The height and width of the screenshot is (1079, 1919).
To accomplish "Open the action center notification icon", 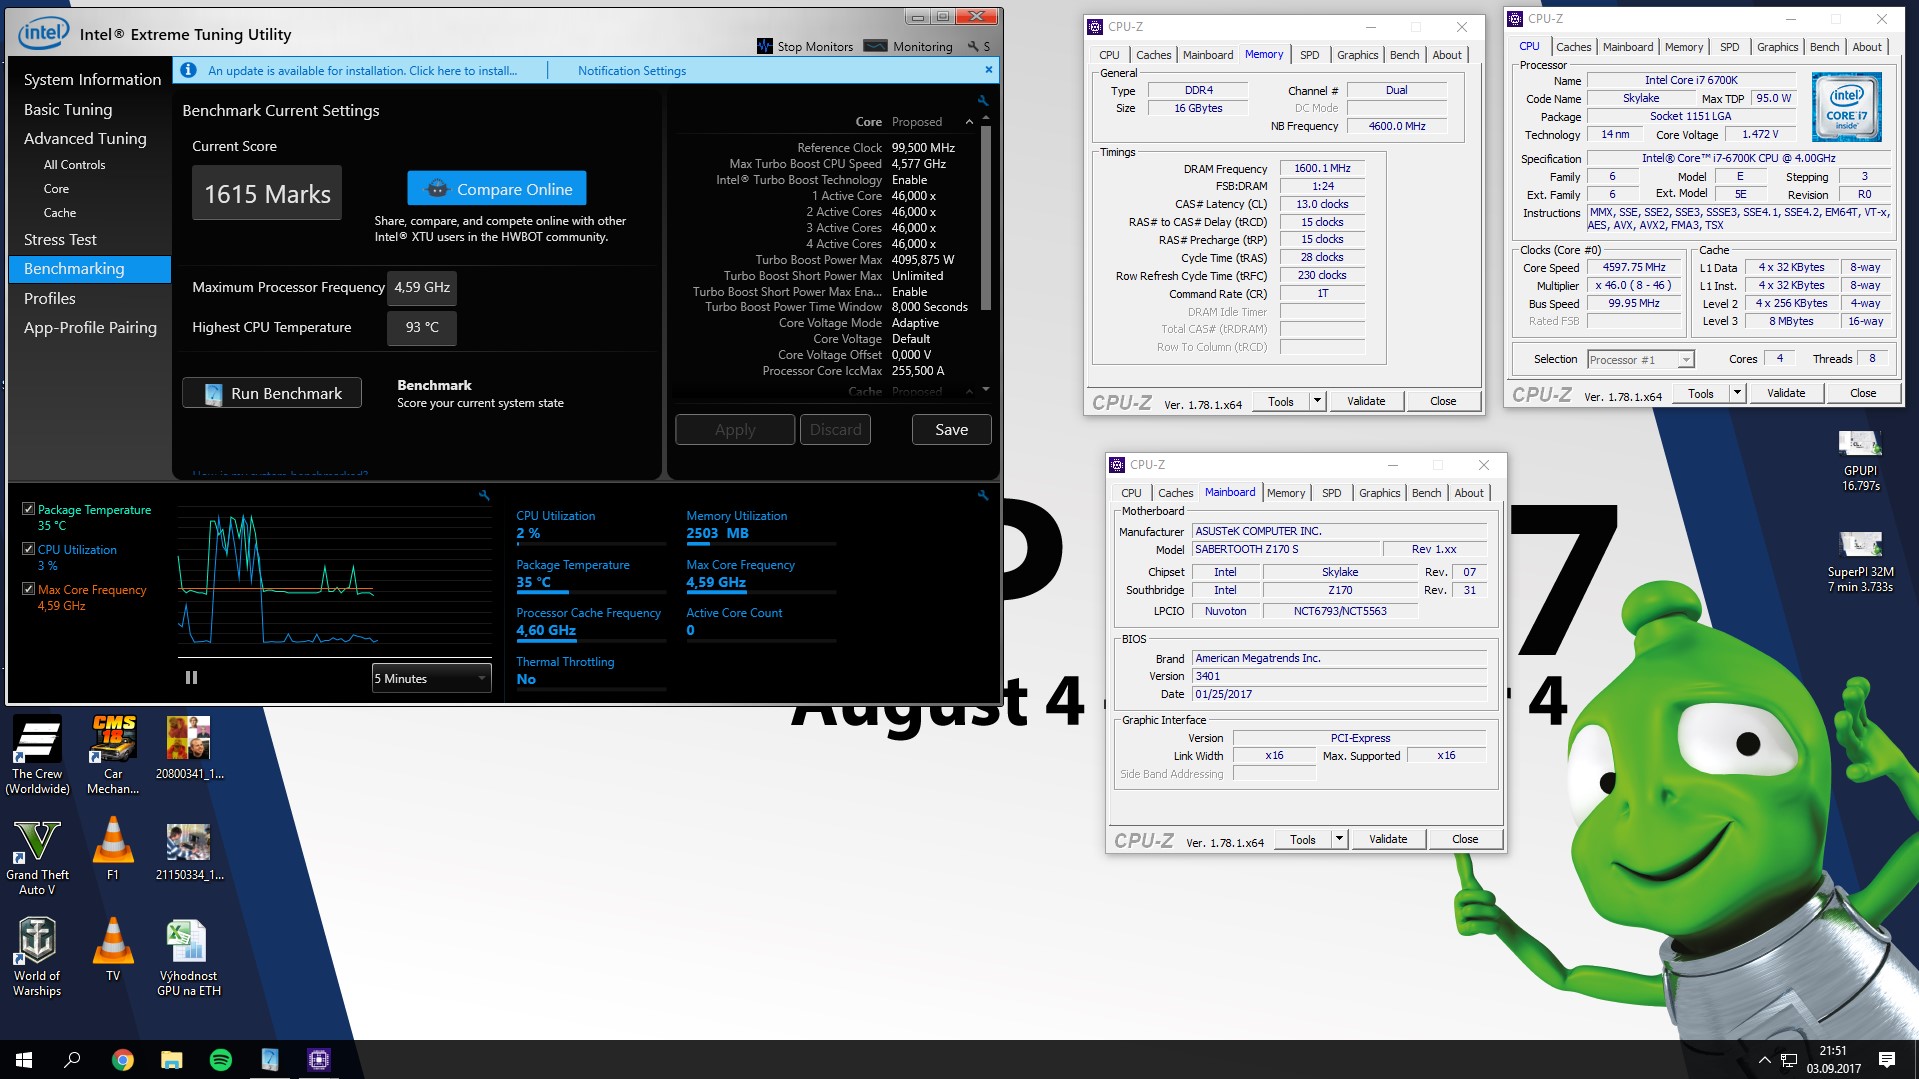I will (x=1887, y=1060).
